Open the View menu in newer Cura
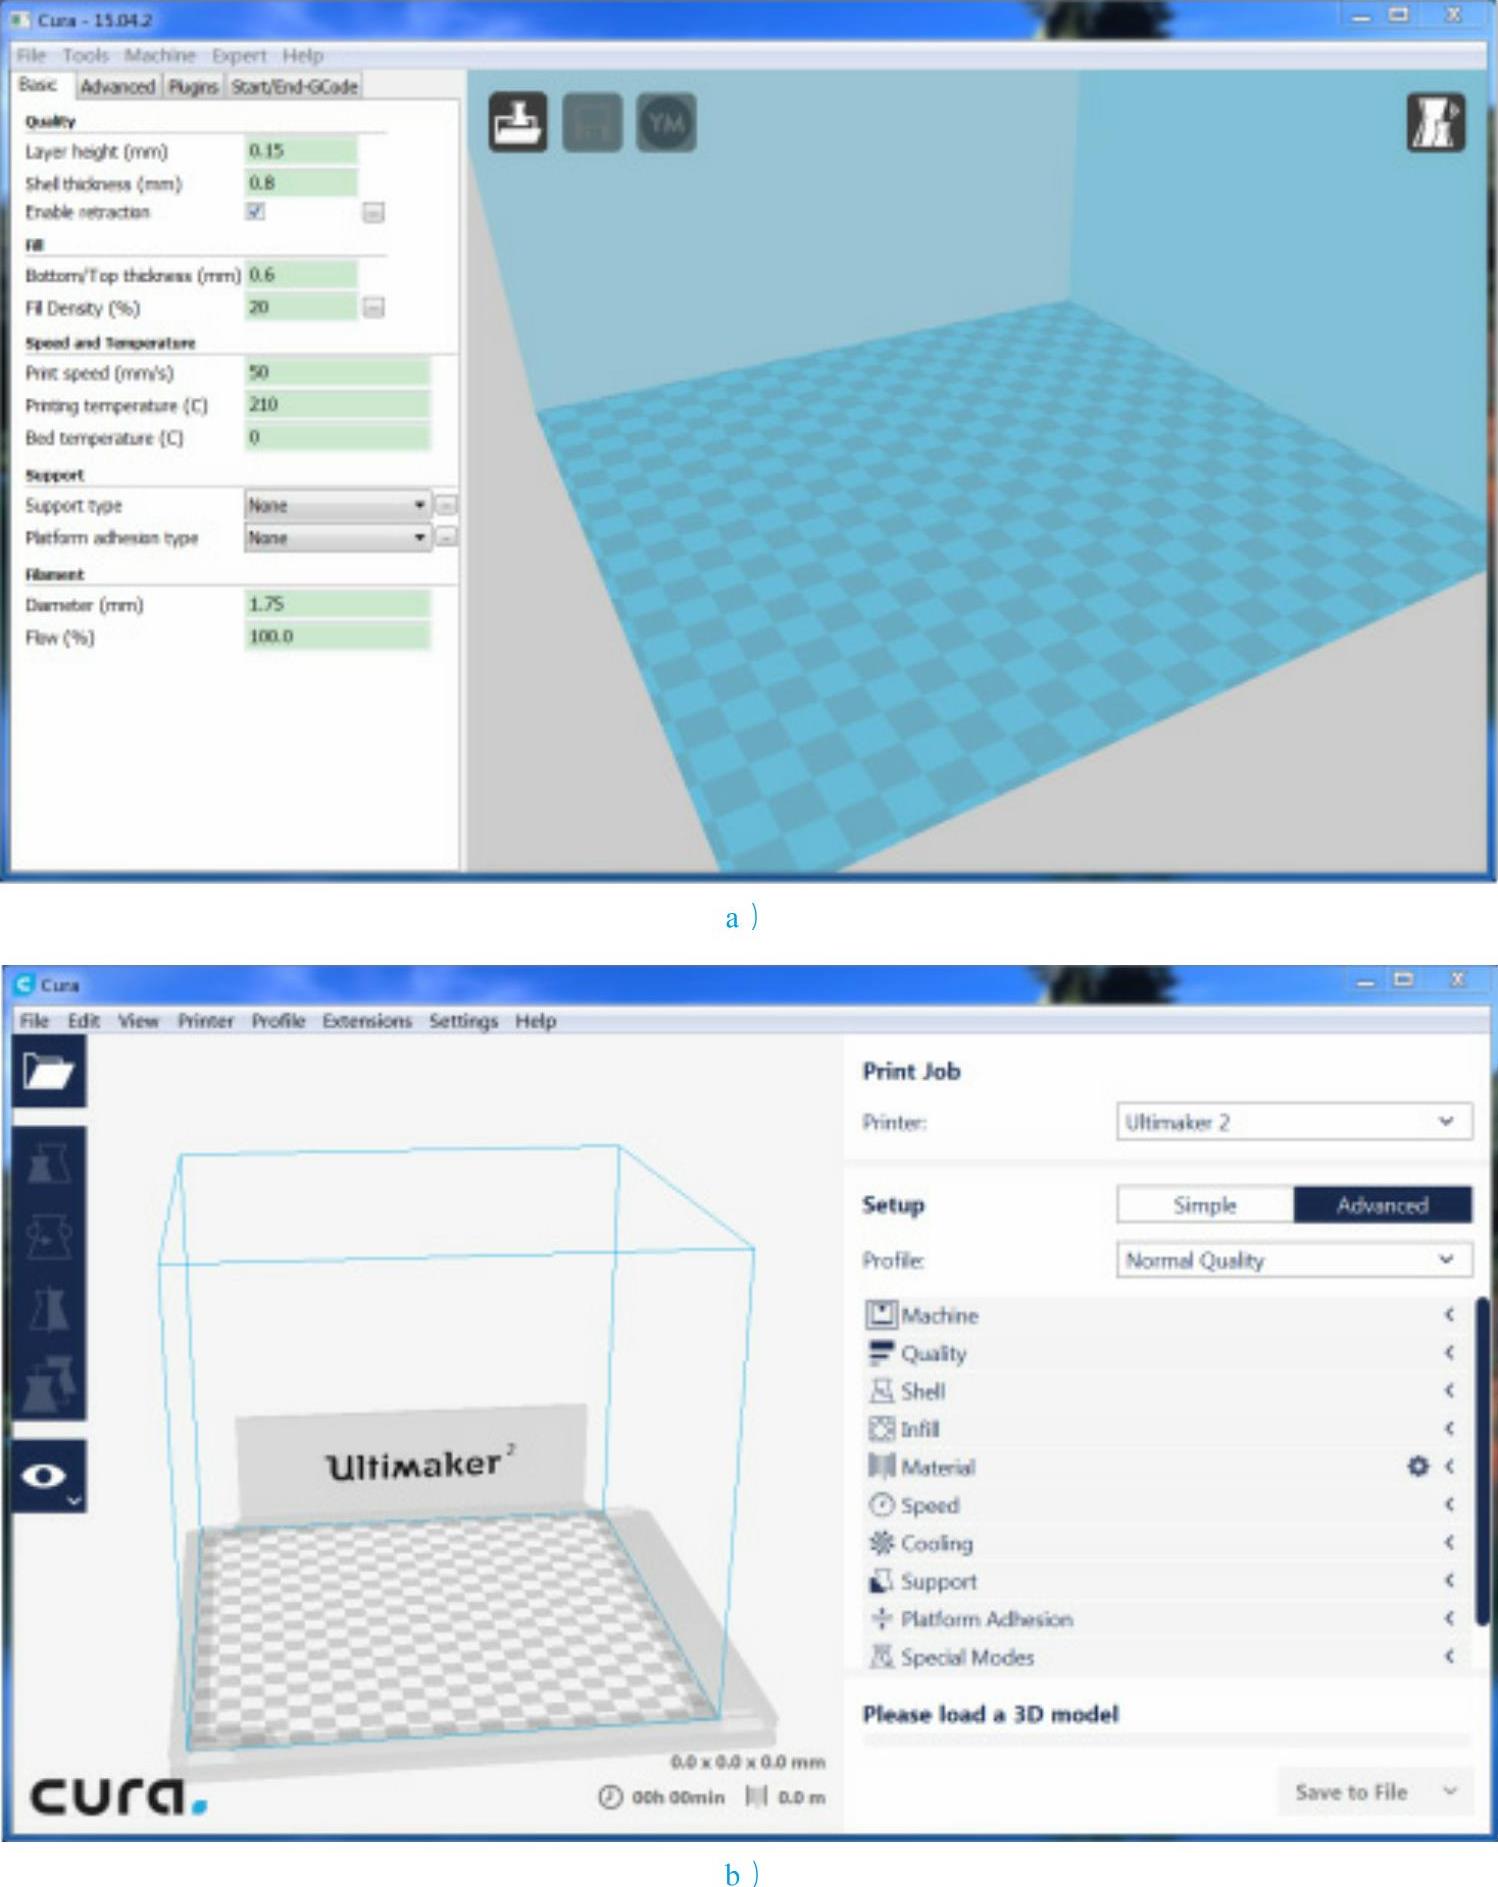 point(138,1020)
